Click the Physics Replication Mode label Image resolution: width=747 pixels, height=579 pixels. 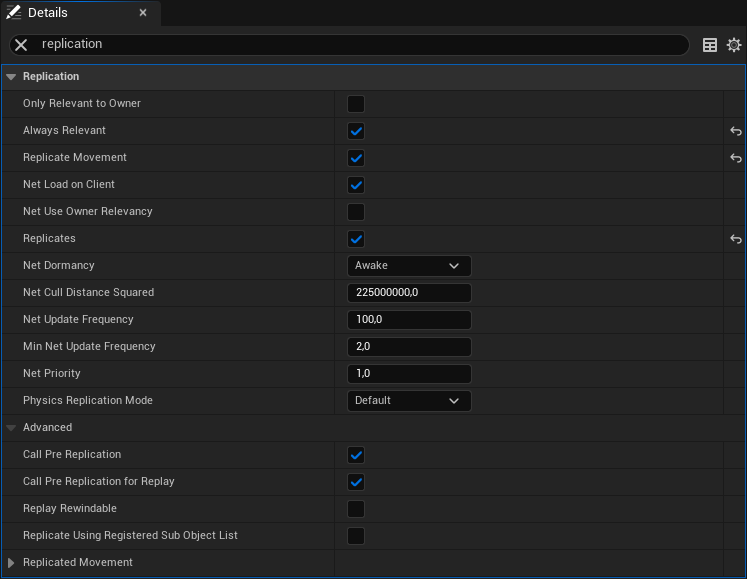(88, 400)
